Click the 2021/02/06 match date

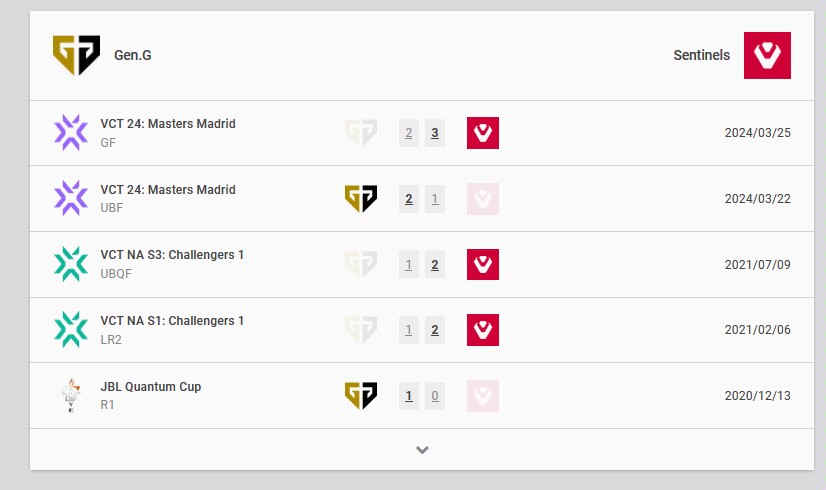click(x=758, y=330)
